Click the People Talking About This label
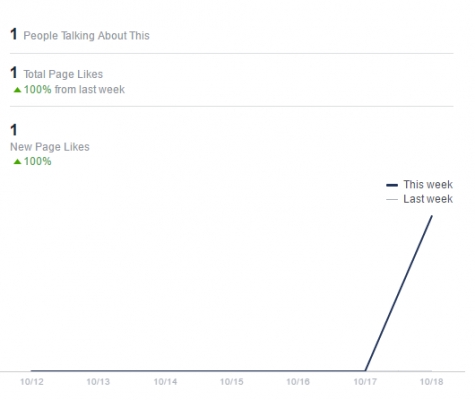Screen dimensions: 475x400 [x=86, y=36]
